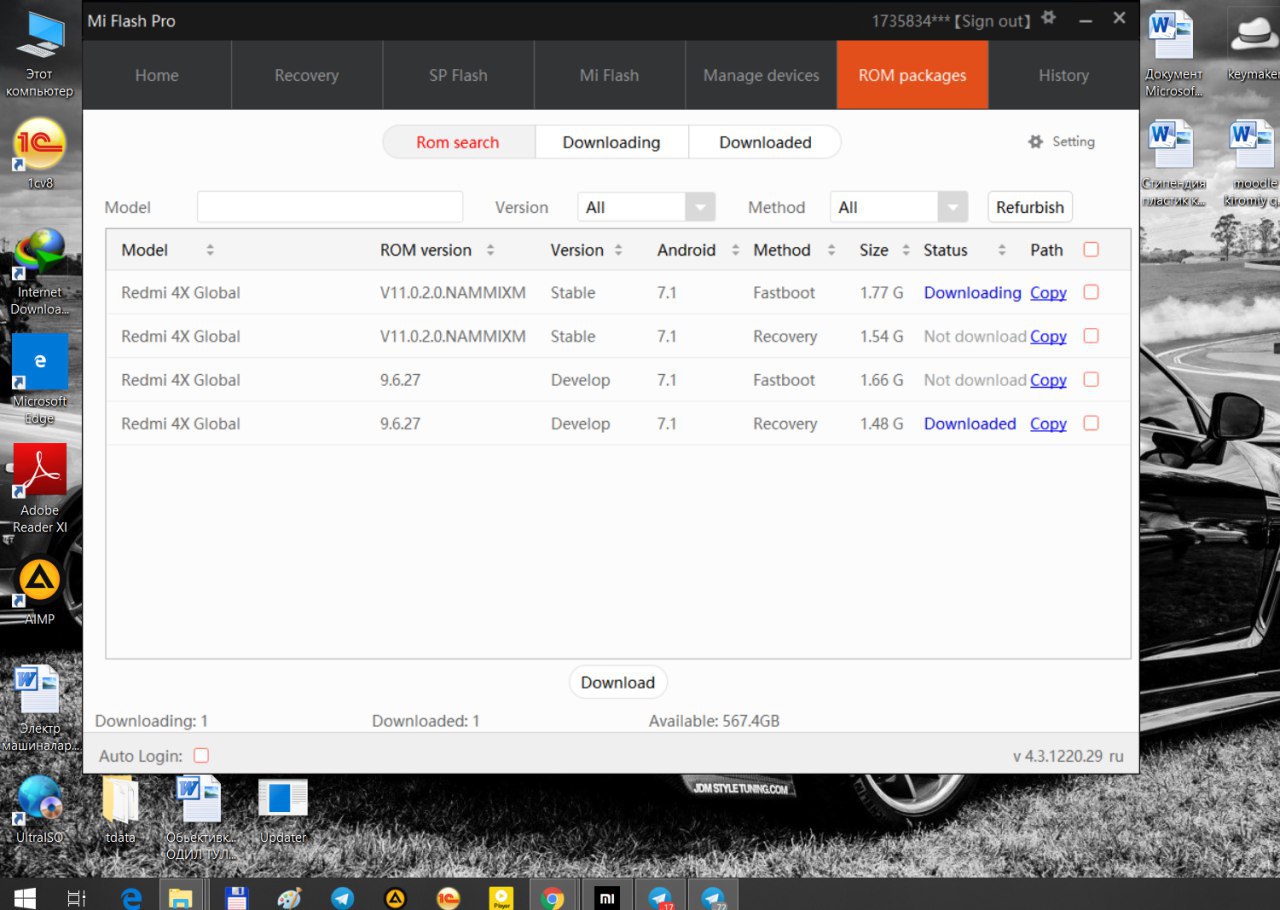
Task: Toggle select-all checkbox in table header
Action: (x=1091, y=250)
